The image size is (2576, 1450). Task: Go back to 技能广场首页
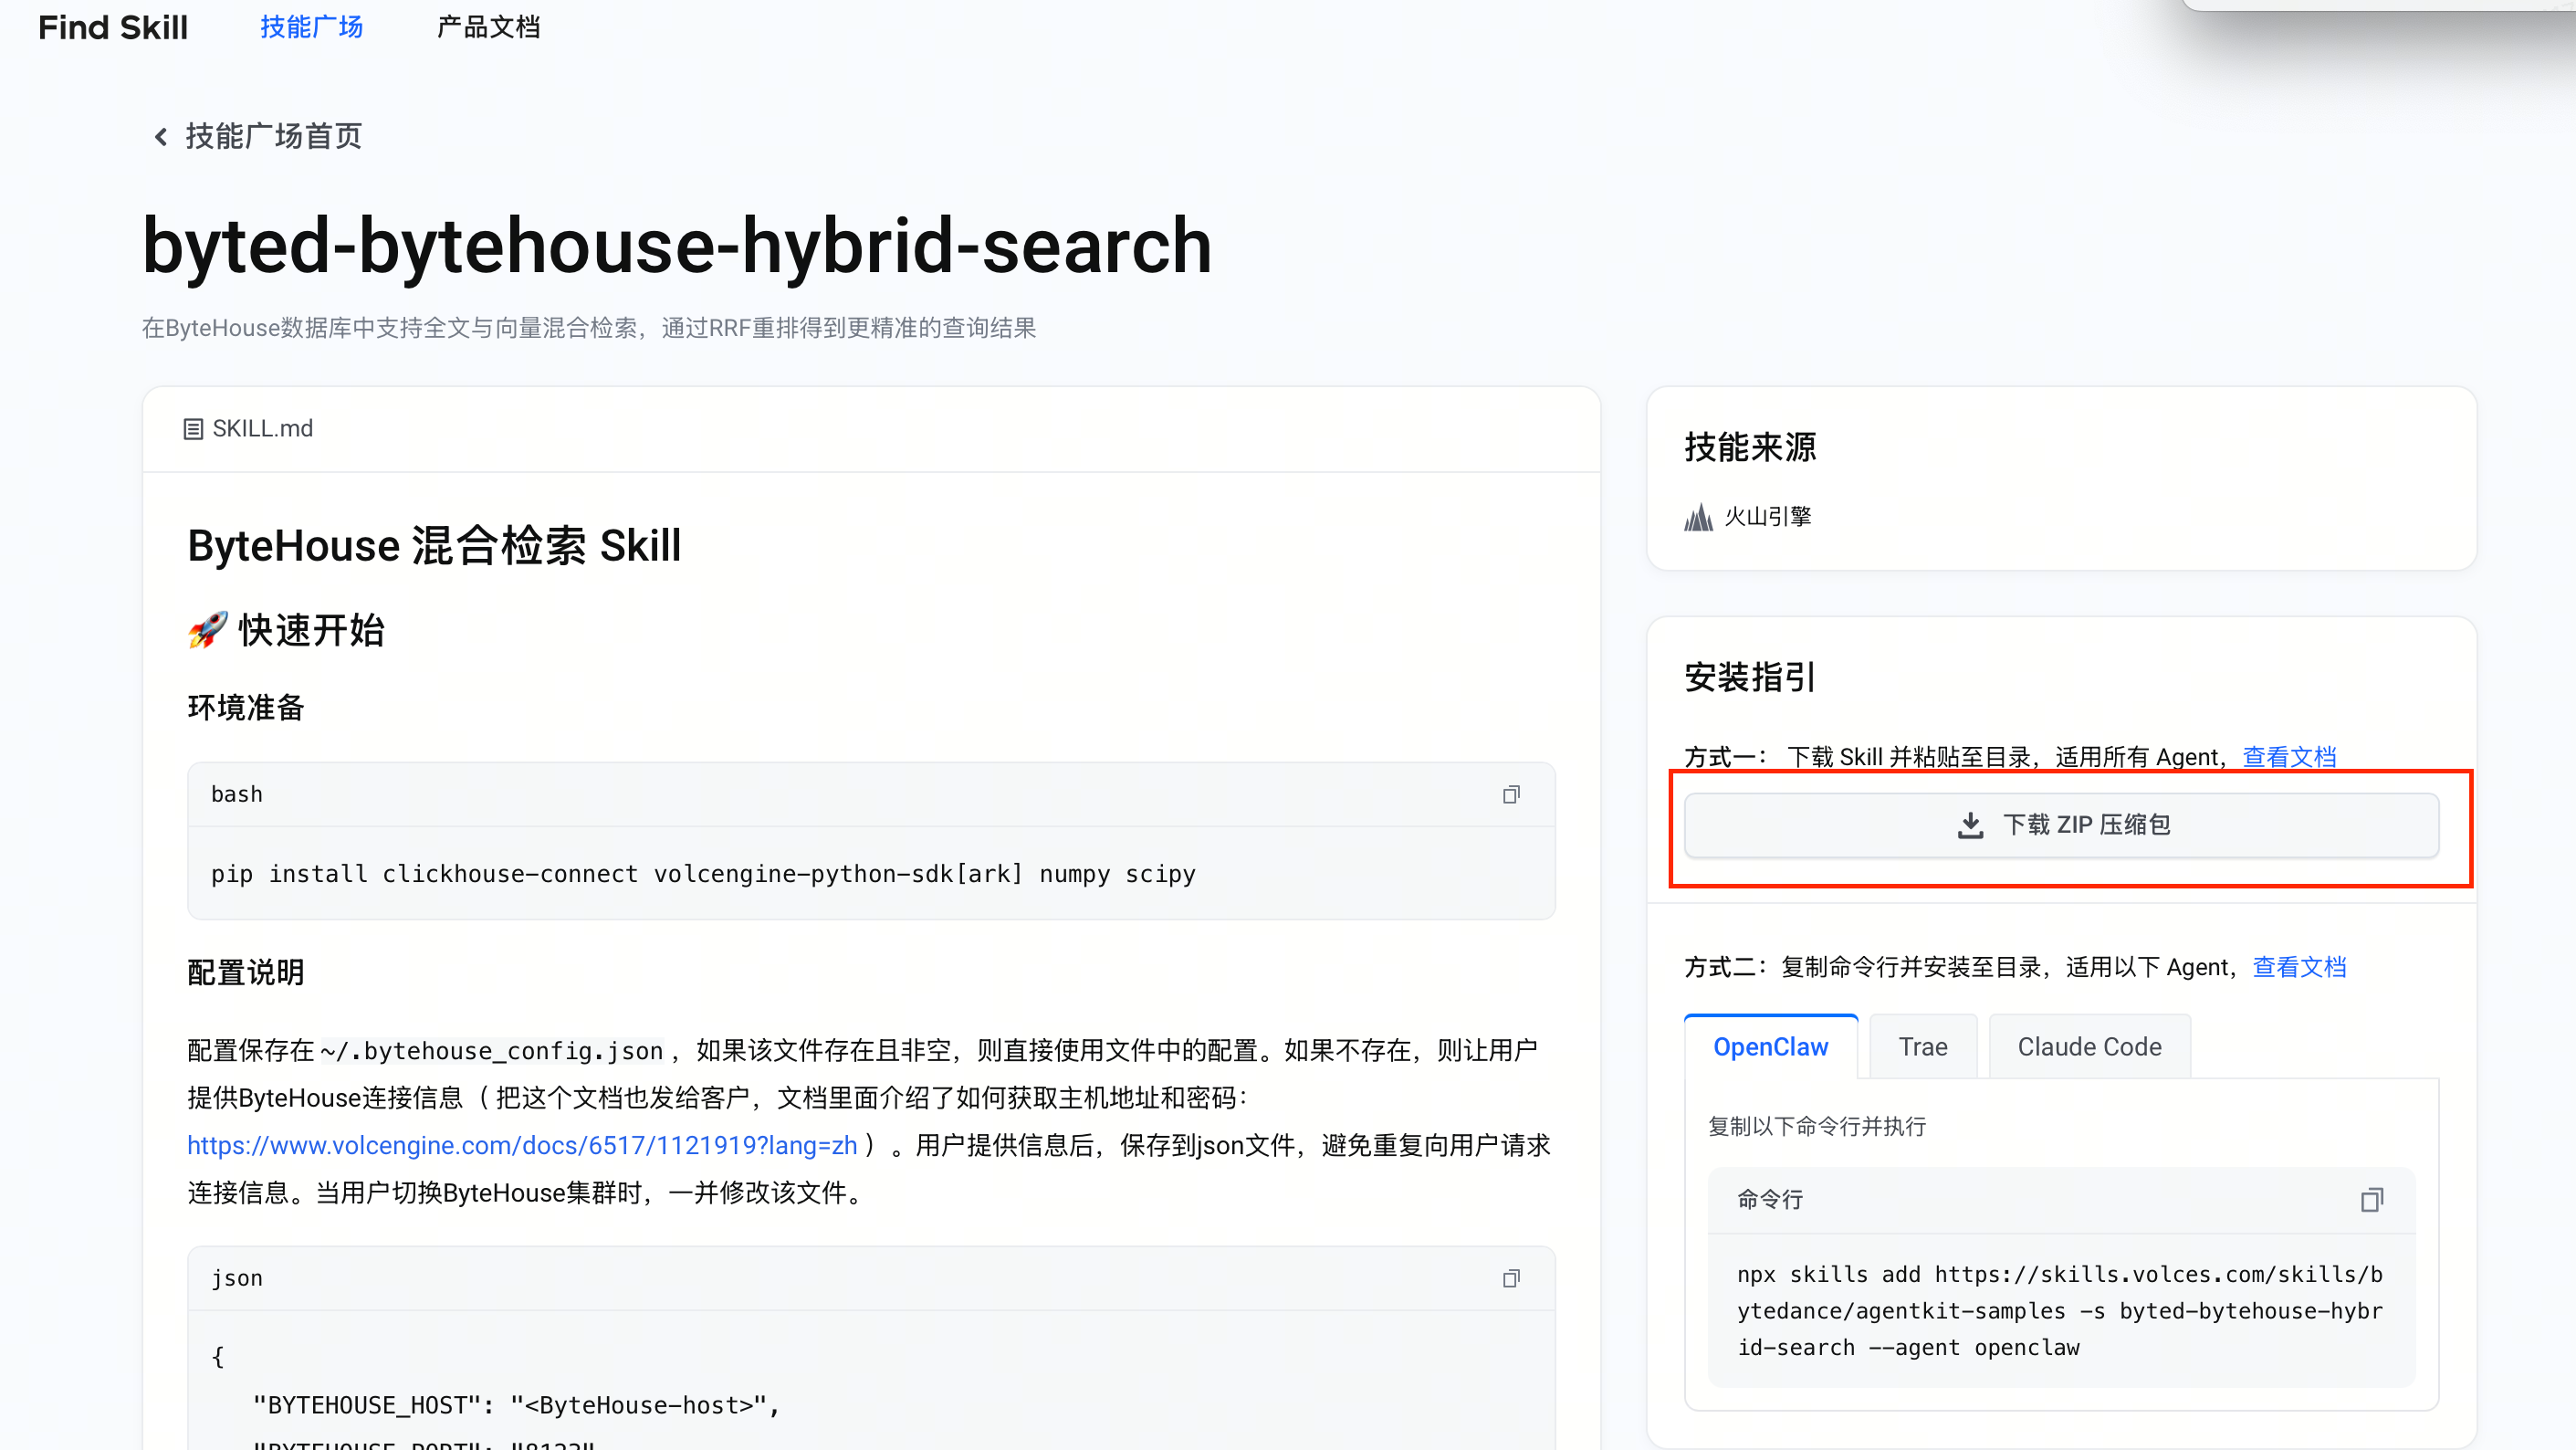(x=273, y=136)
